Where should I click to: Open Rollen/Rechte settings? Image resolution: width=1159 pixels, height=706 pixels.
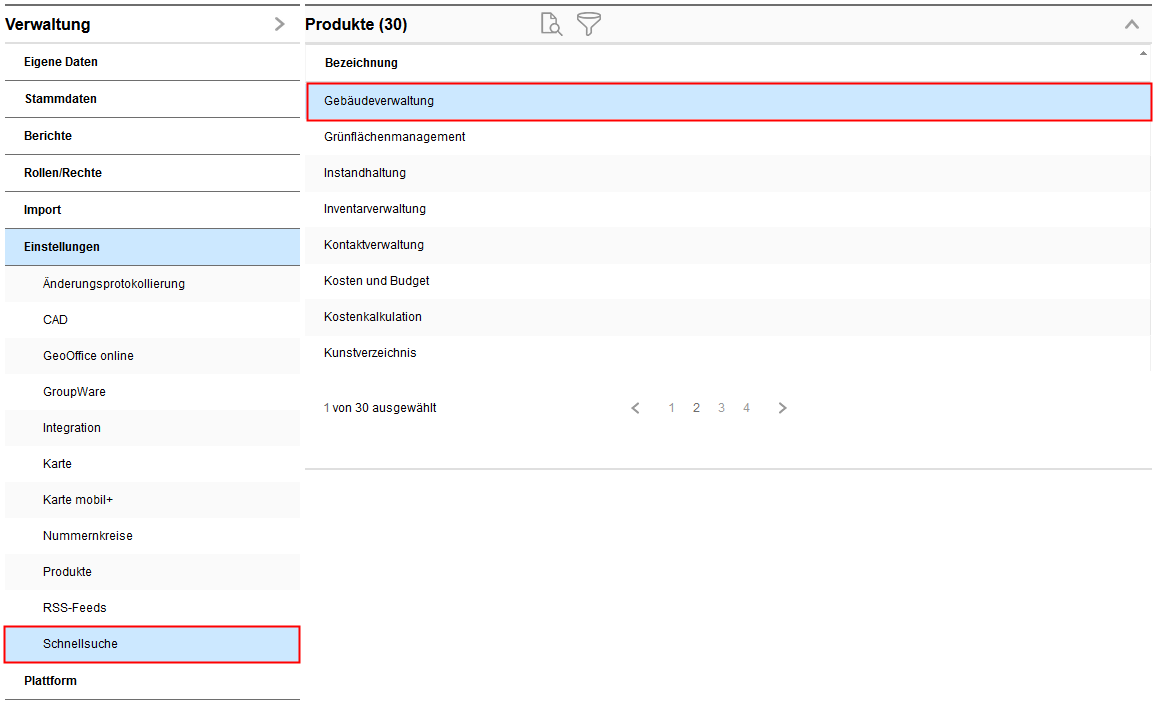pyautogui.click(x=65, y=172)
